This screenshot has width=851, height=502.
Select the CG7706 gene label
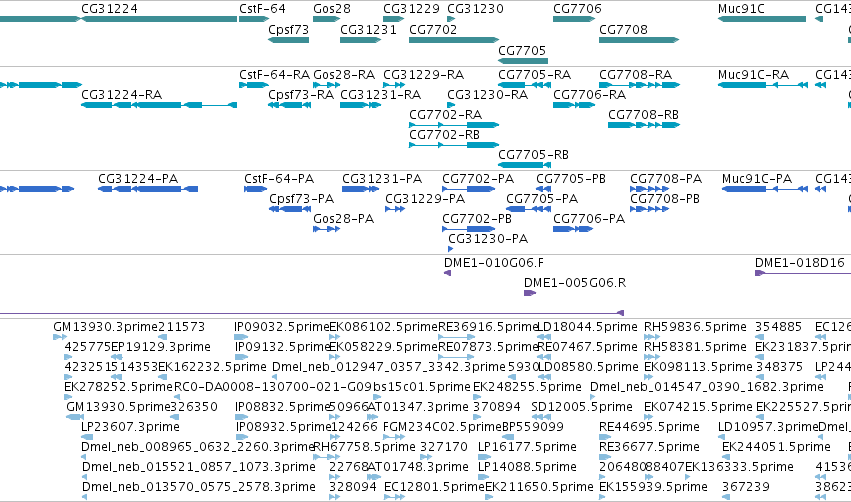coord(577,9)
